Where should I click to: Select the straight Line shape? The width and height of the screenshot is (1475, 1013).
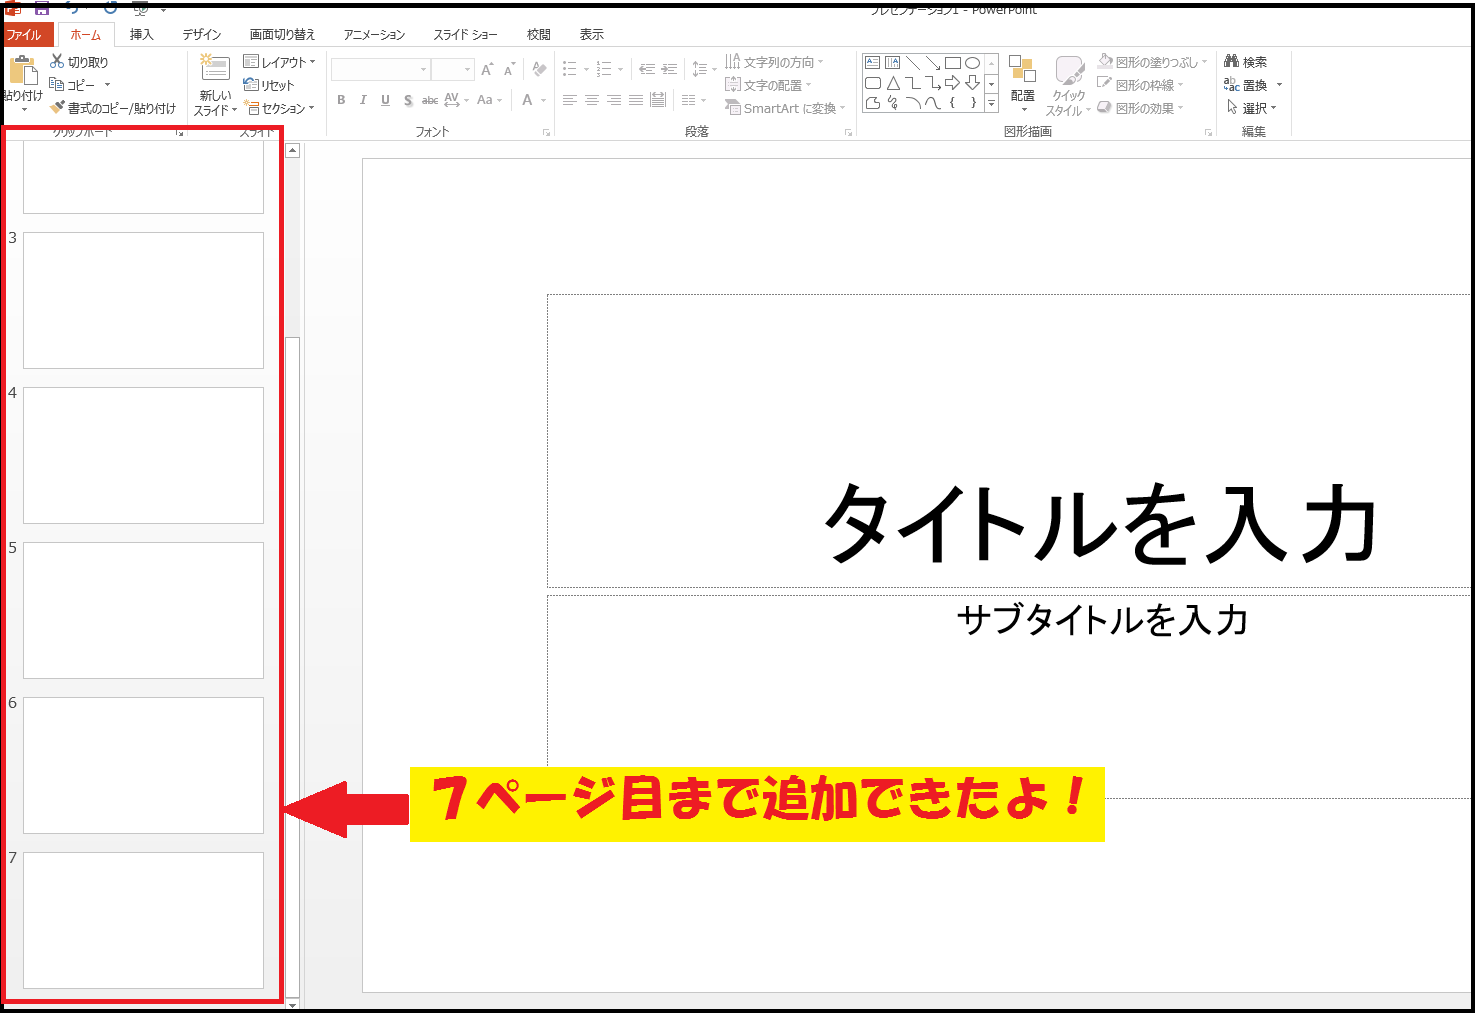coord(913,63)
